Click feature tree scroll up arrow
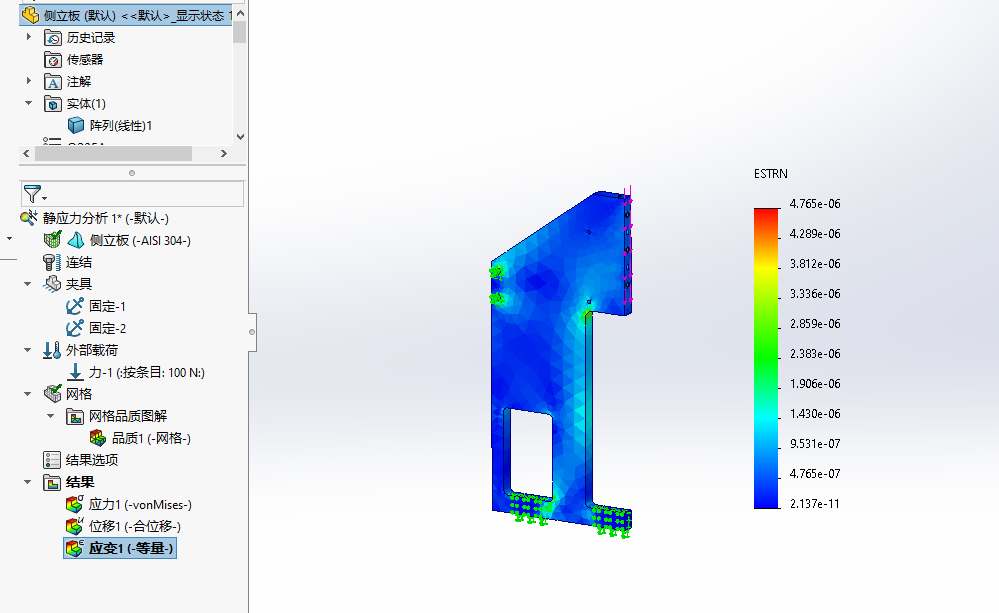Image resolution: width=999 pixels, height=613 pixels. pyautogui.click(x=240, y=13)
